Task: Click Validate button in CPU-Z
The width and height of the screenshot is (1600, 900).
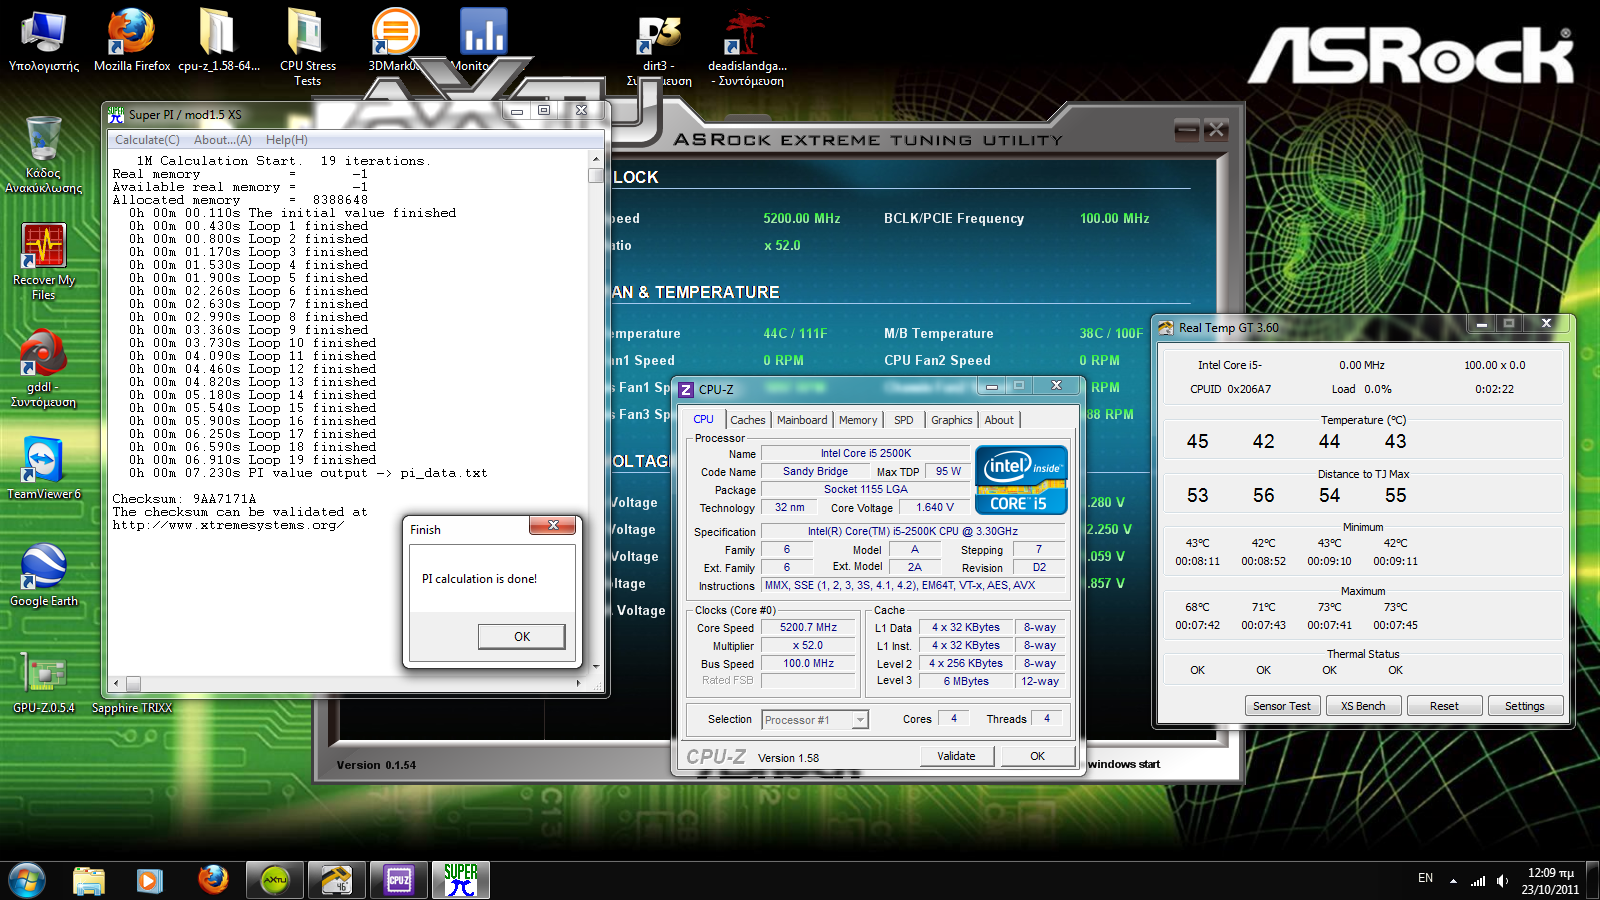Action: (x=956, y=756)
